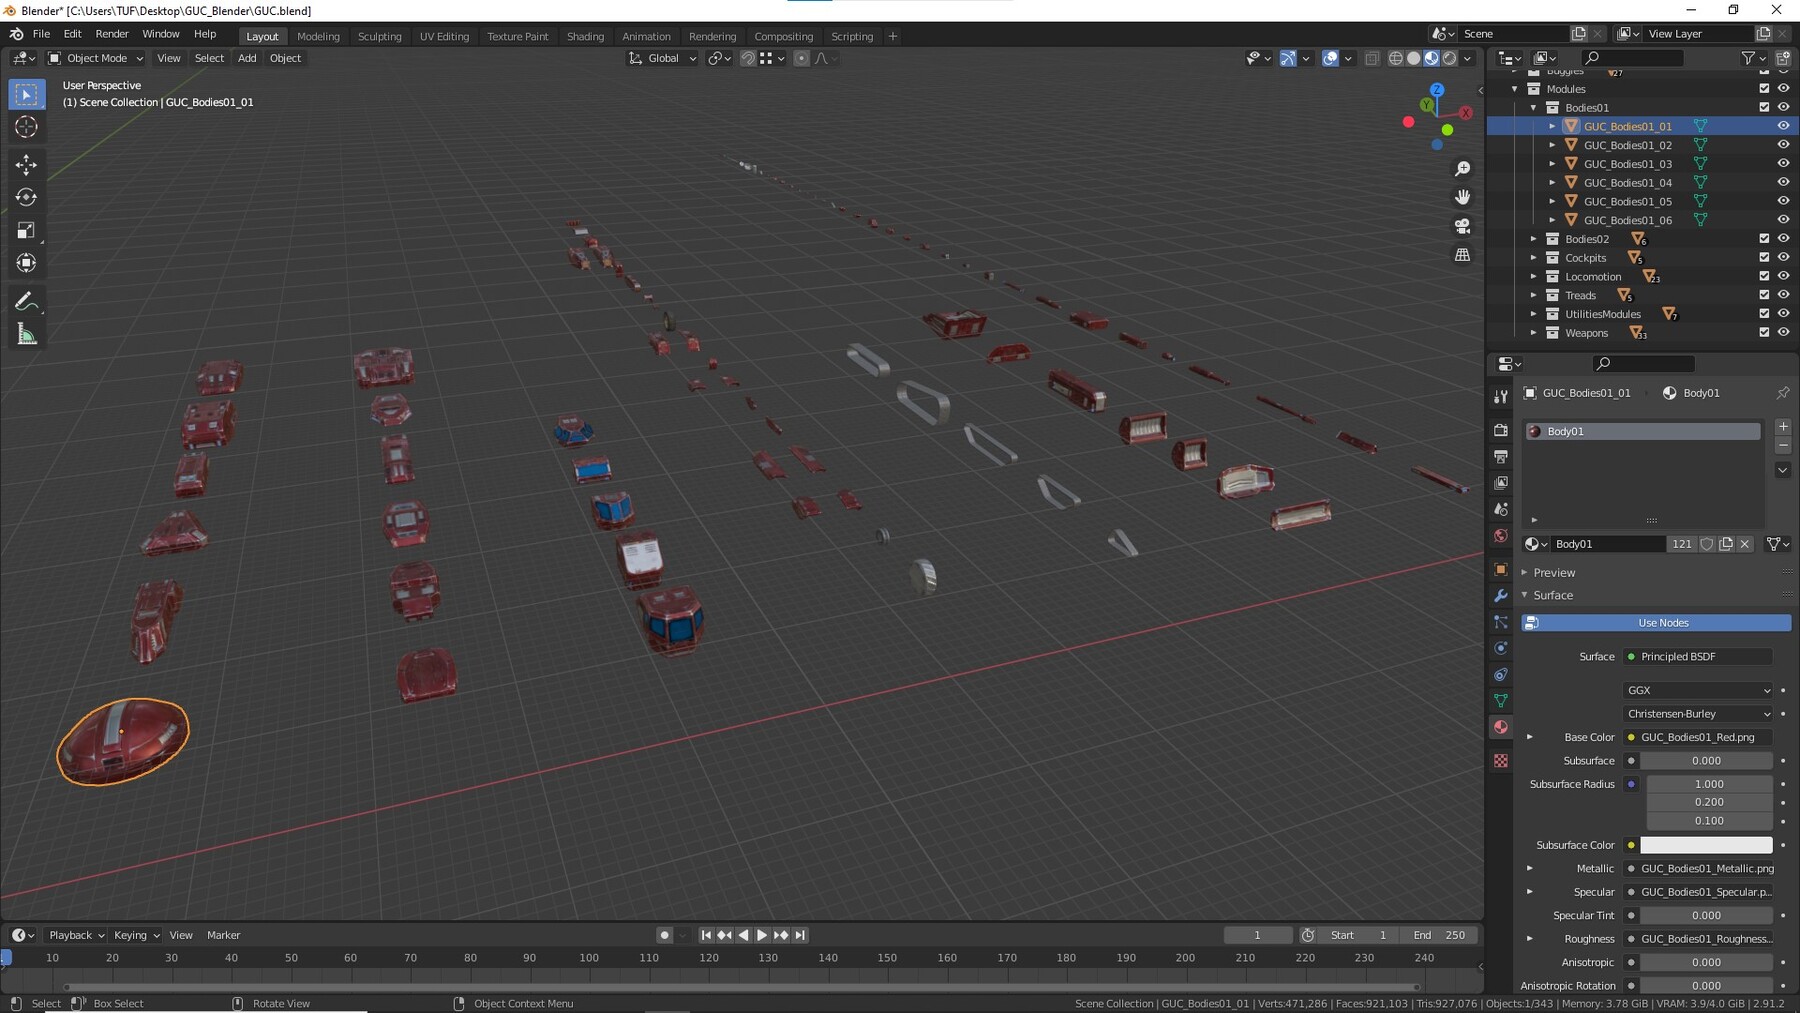
Task: Add a new material slot
Action: [1782, 426]
